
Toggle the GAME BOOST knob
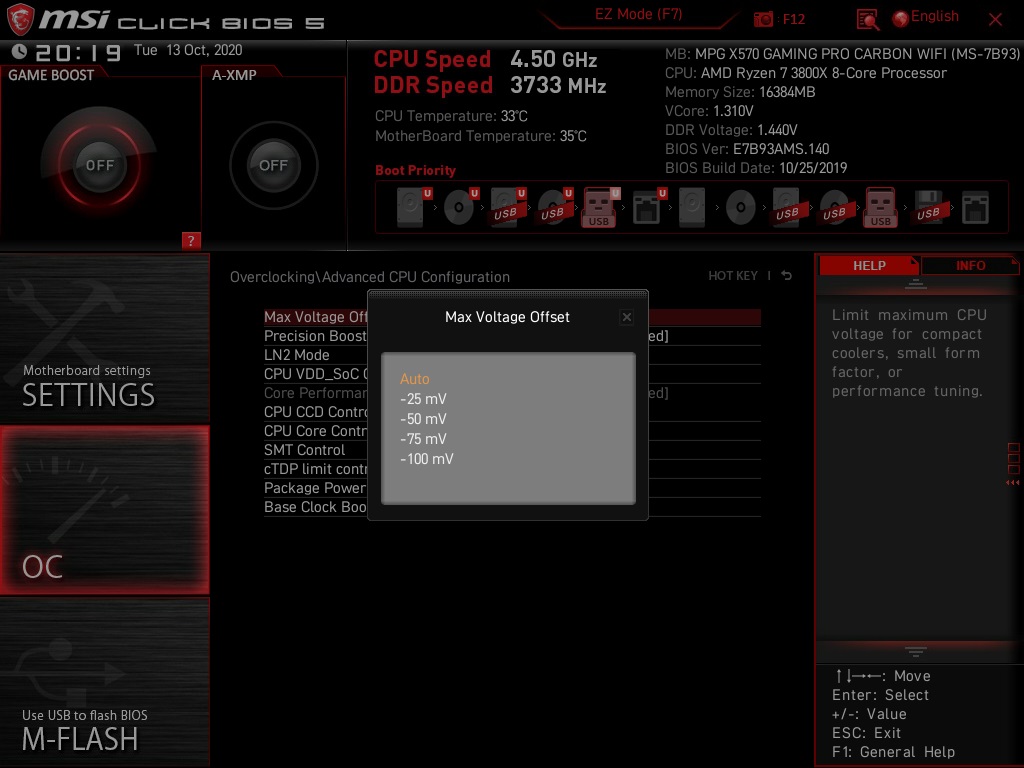click(x=99, y=165)
